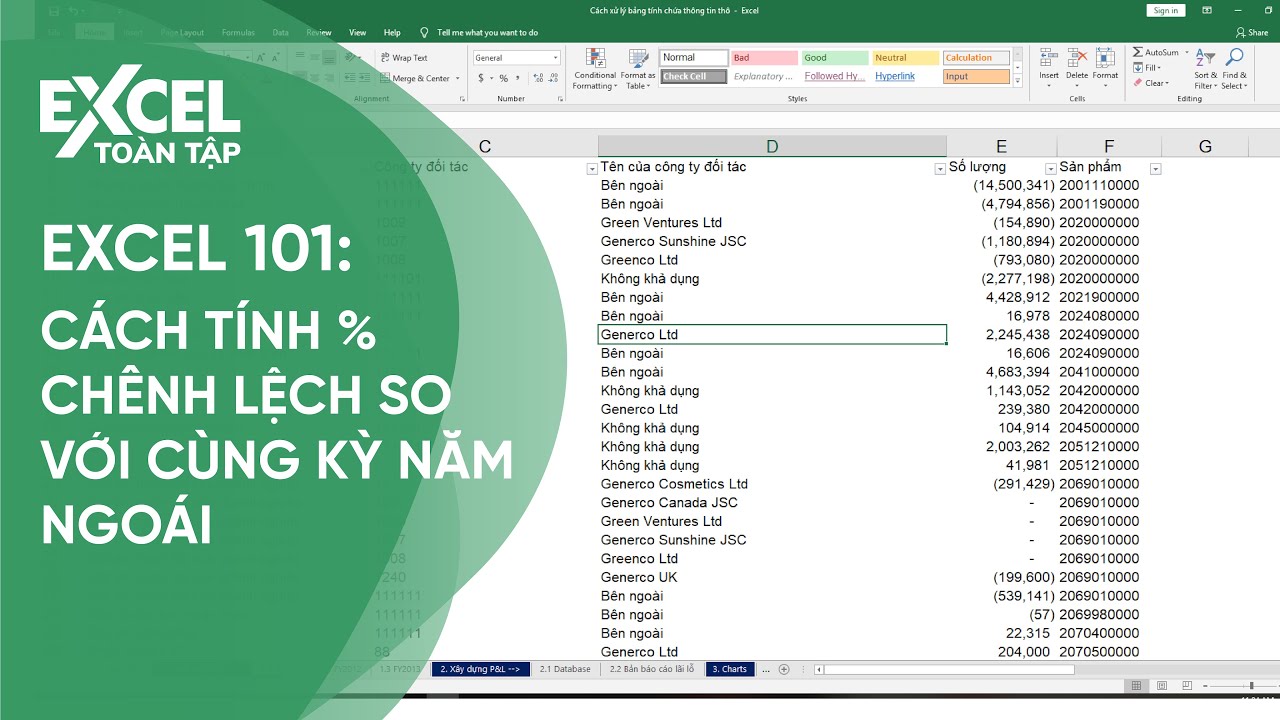This screenshot has width=1280, height=720.
Task: Click the Fill down icon
Action: (x=1138, y=68)
